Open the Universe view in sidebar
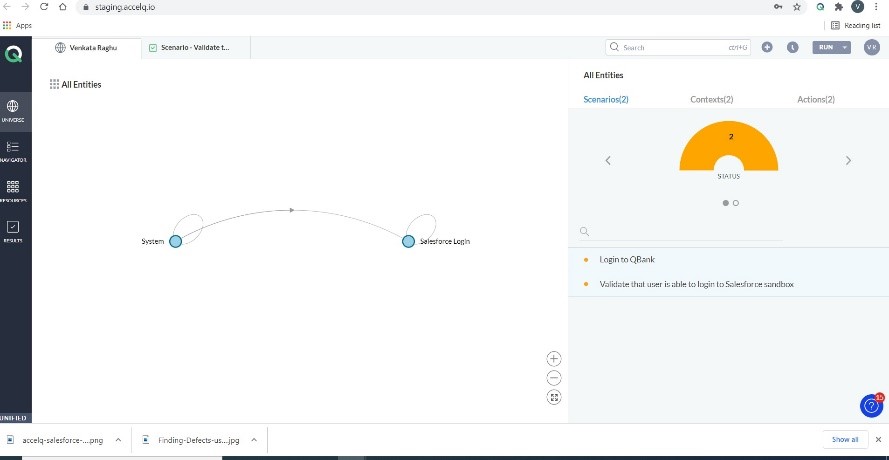889x460 pixels. pyautogui.click(x=13, y=108)
